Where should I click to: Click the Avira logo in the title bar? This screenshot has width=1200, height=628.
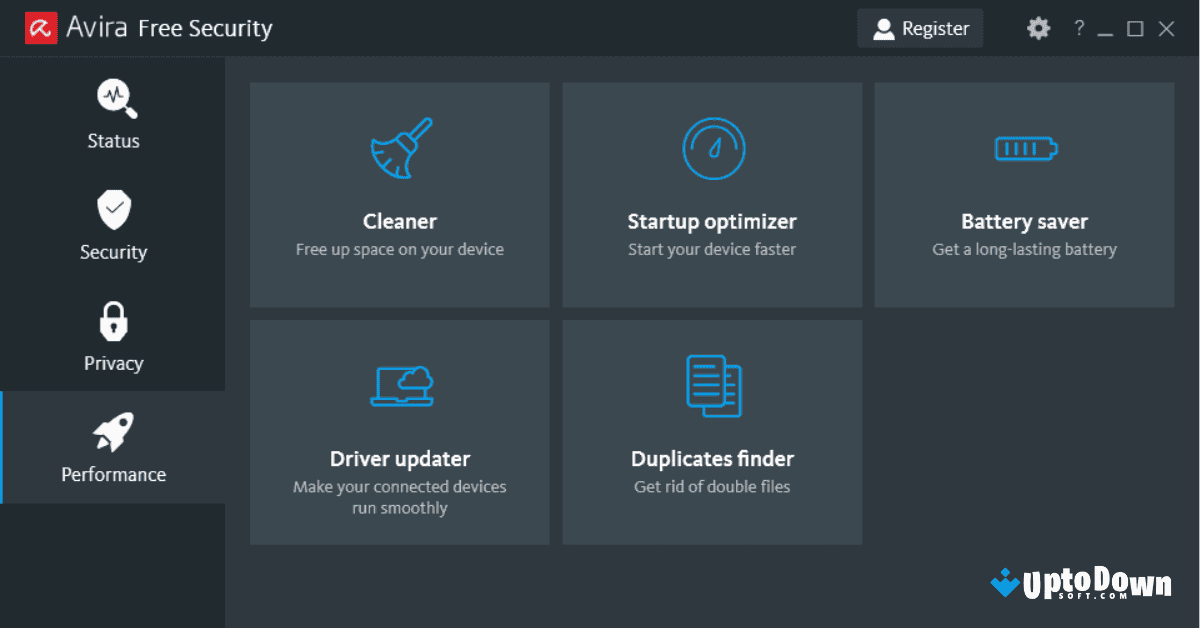click(41, 27)
